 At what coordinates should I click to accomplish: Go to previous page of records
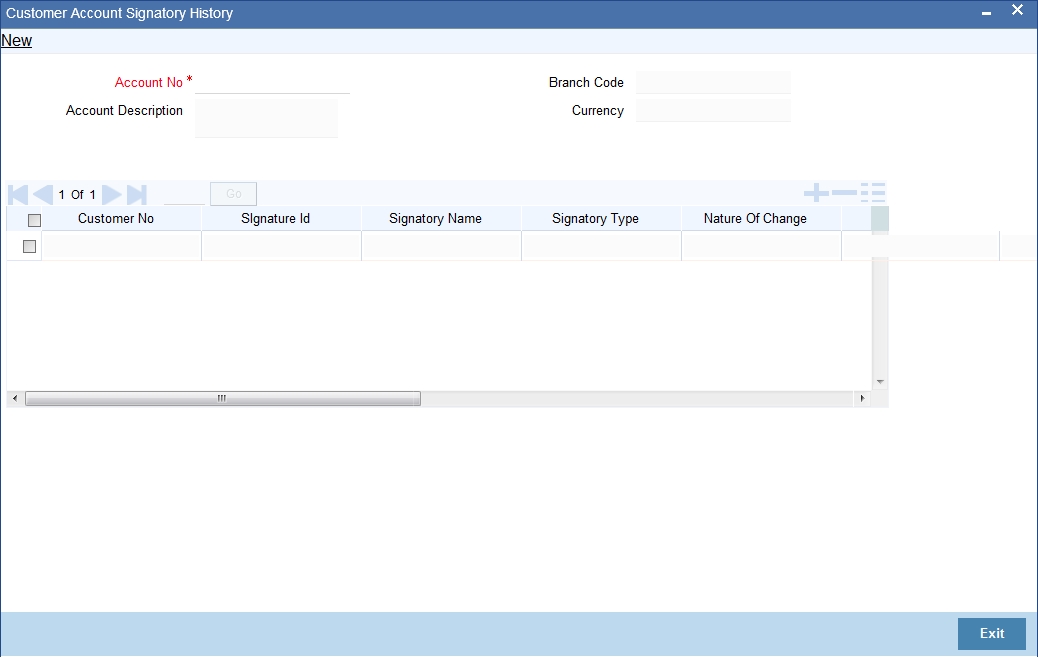click(43, 195)
